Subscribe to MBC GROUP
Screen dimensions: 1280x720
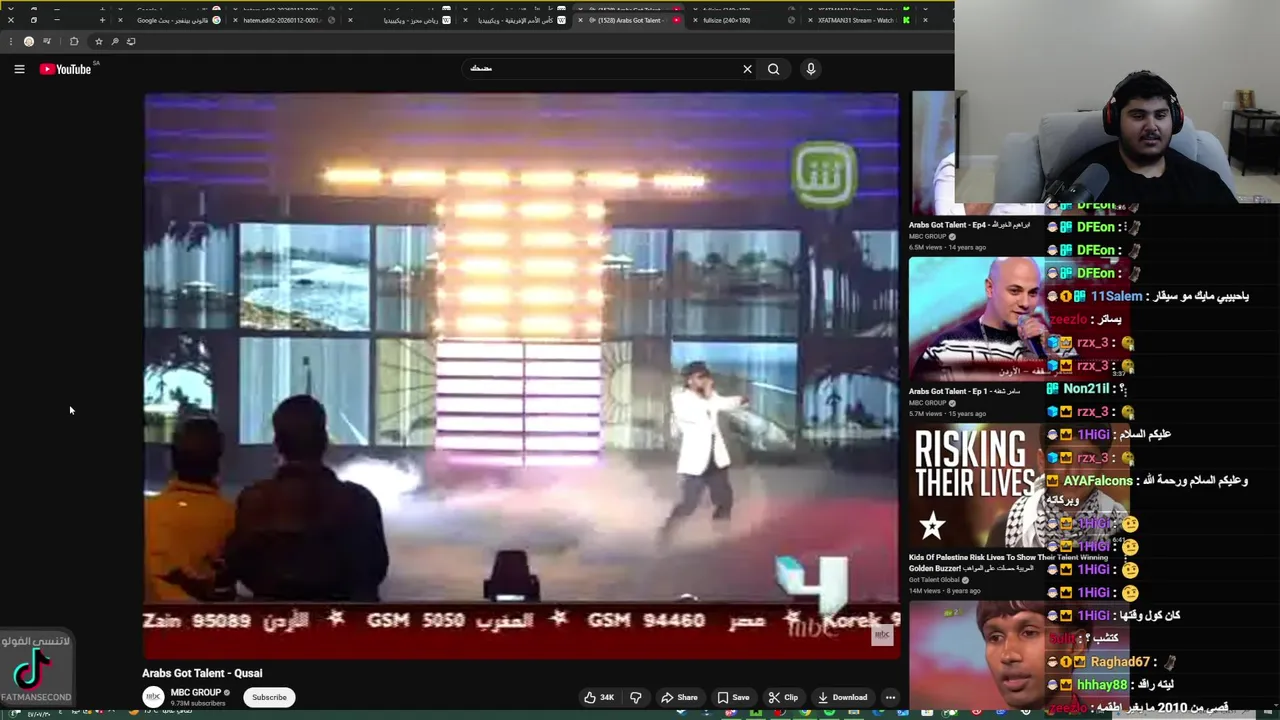[269, 697]
